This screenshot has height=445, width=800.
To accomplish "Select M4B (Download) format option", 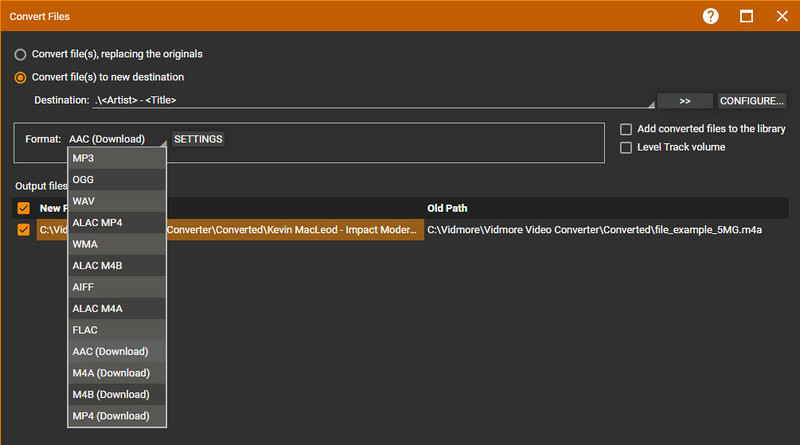I will pyautogui.click(x=116, y=394).
